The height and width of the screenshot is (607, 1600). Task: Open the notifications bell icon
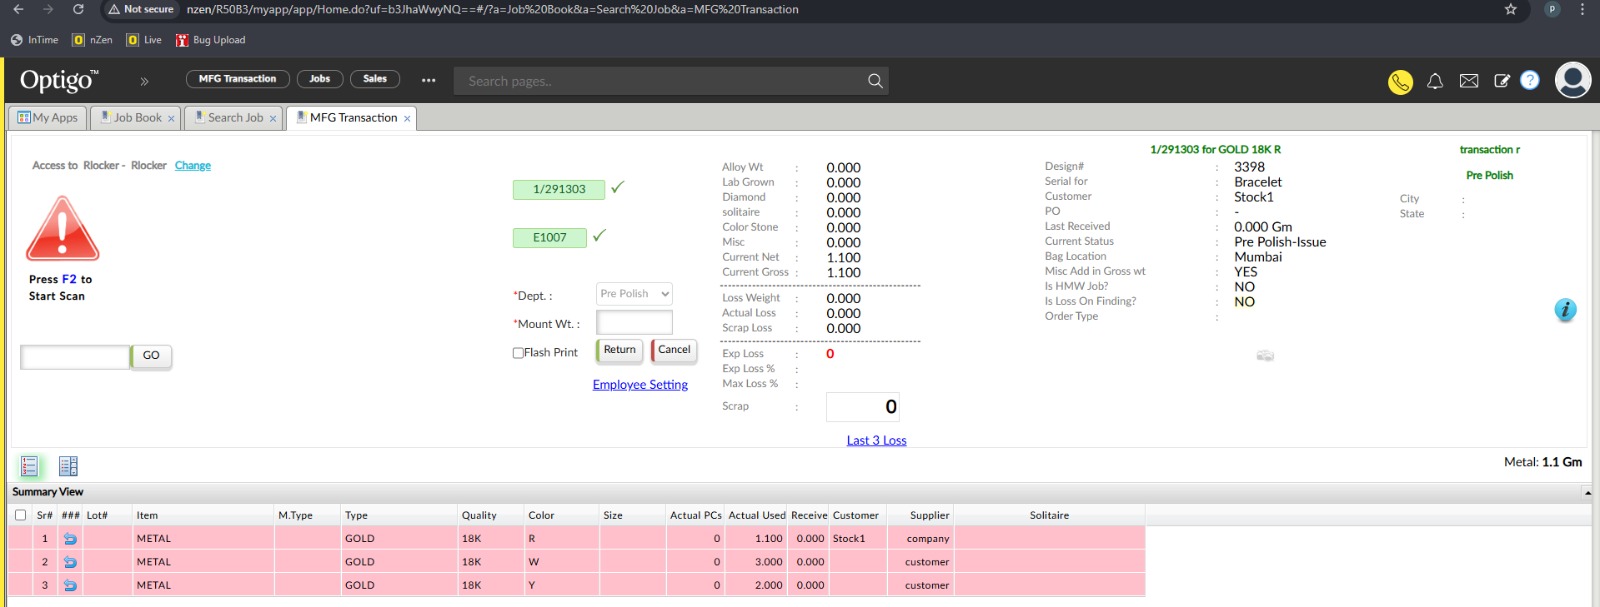(1435, 82)
